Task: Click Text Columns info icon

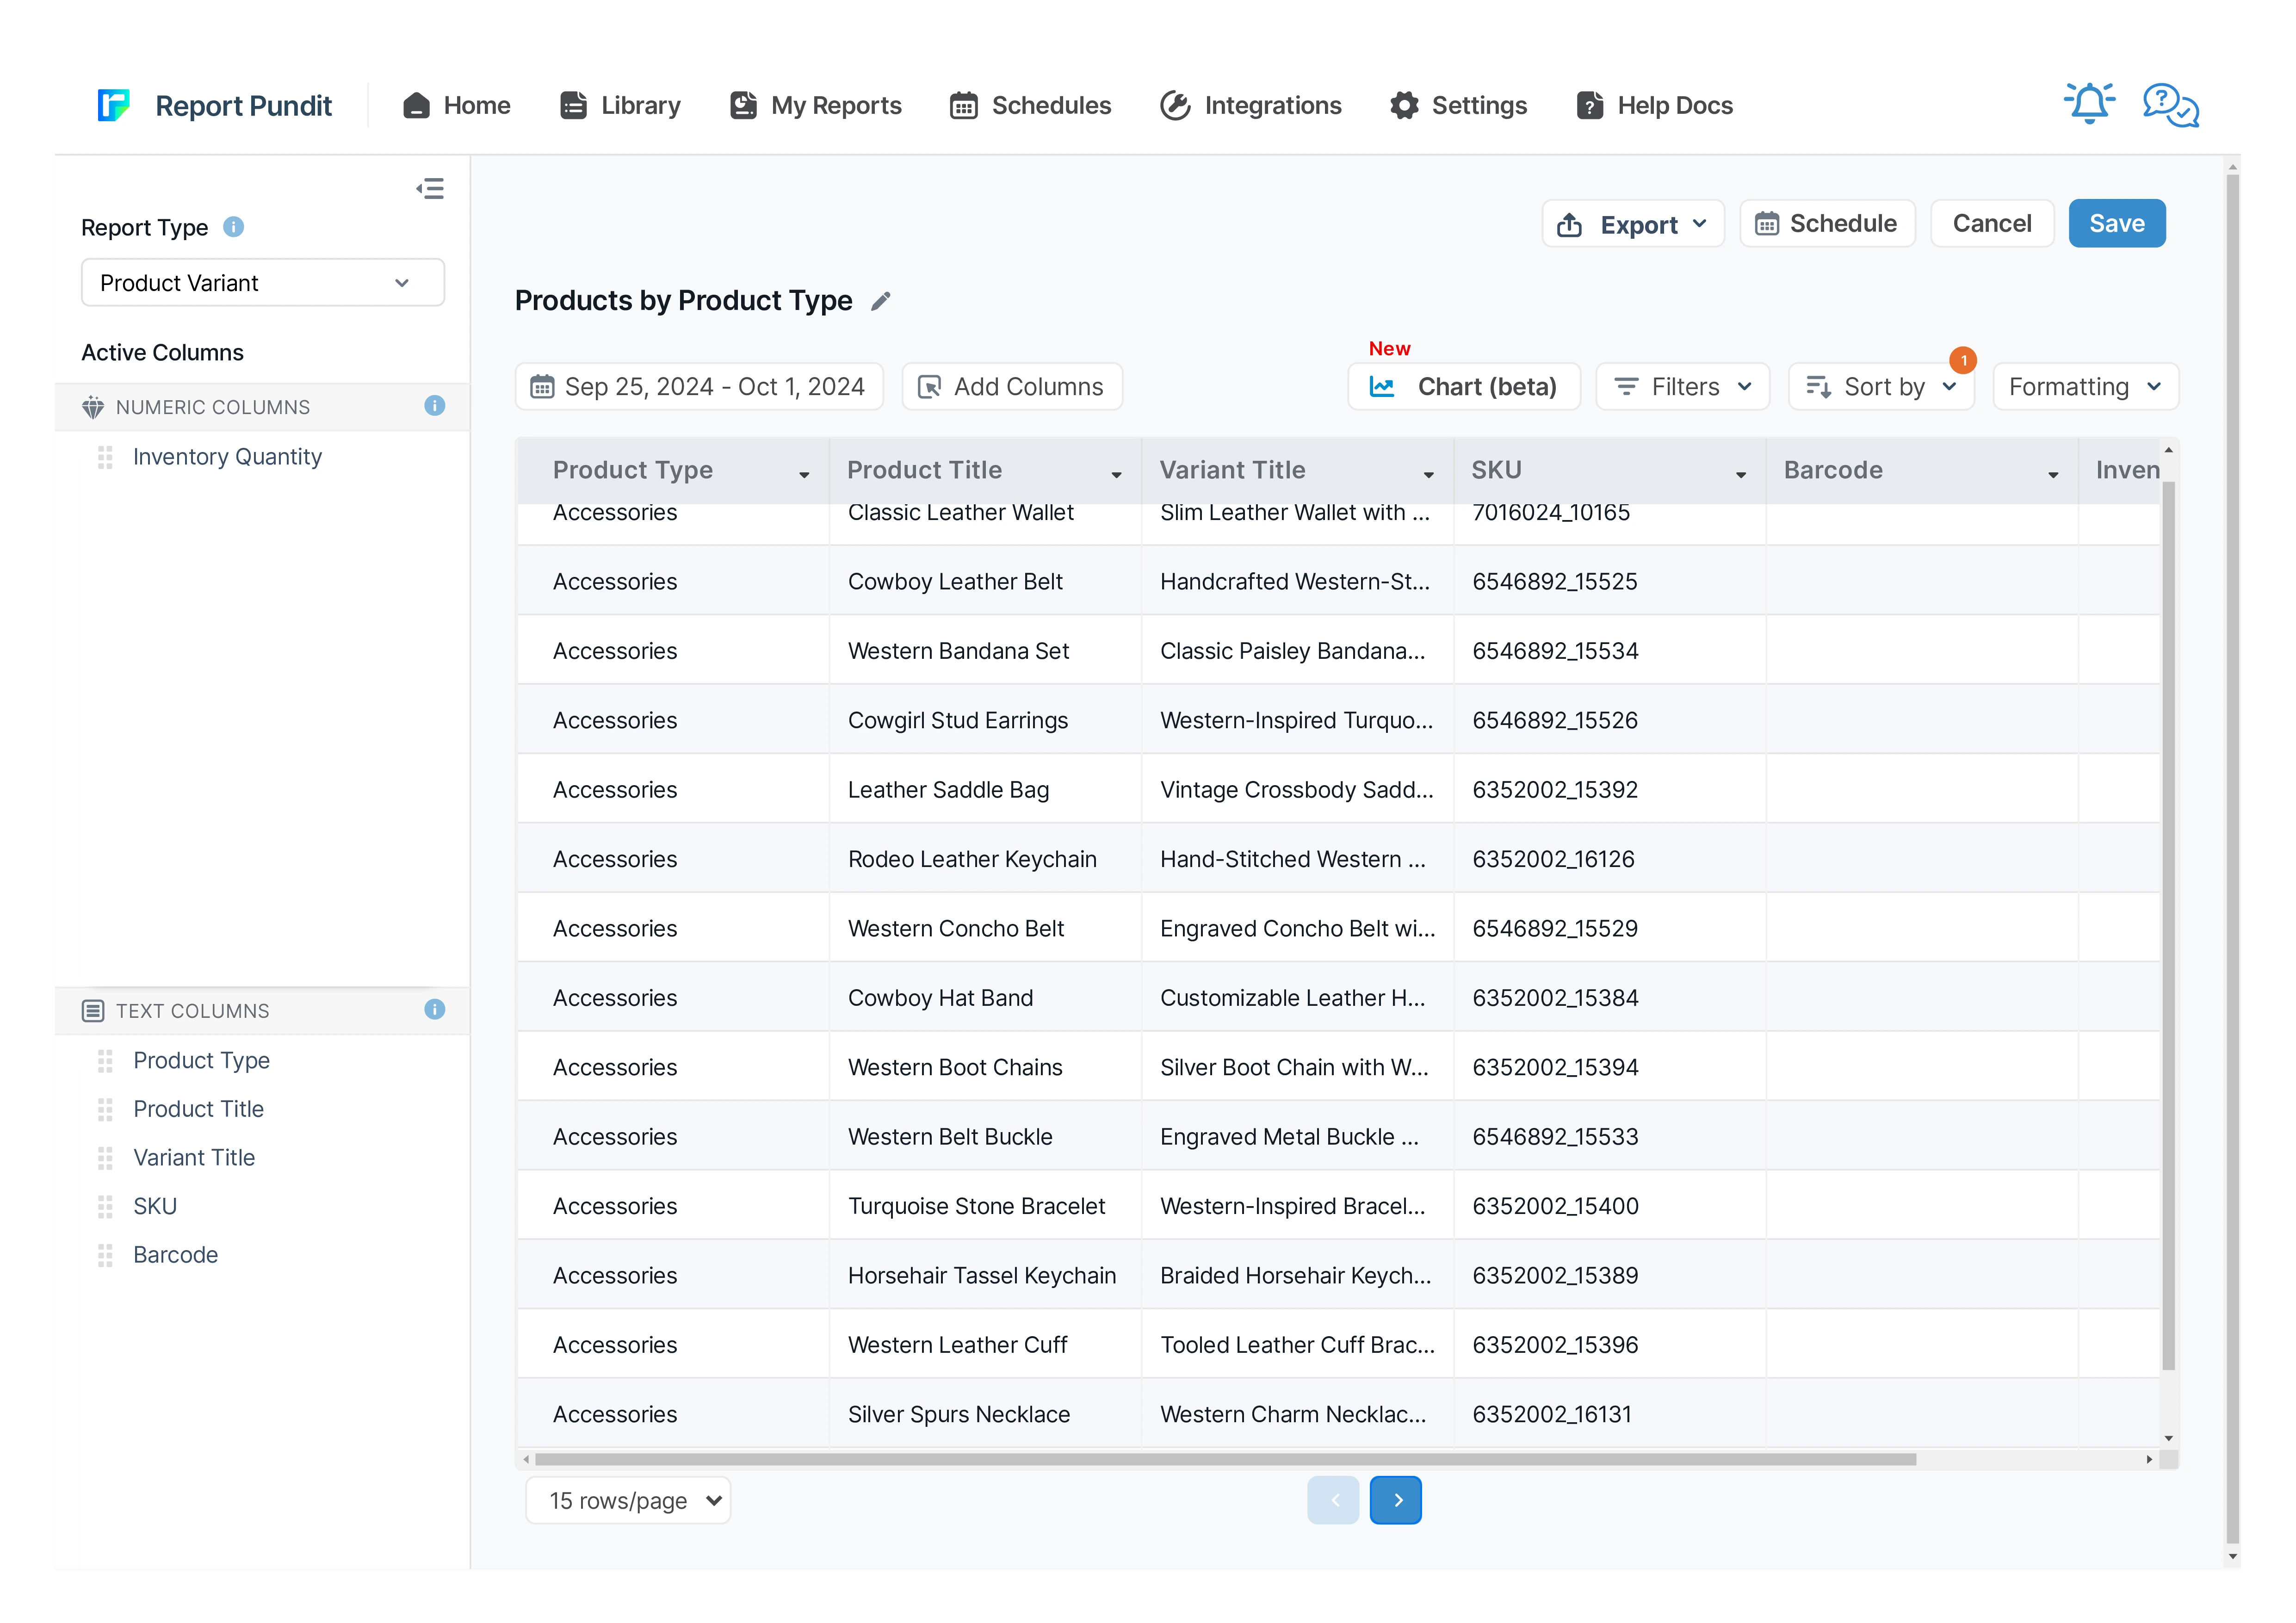Action: (x=434, y=1010)
